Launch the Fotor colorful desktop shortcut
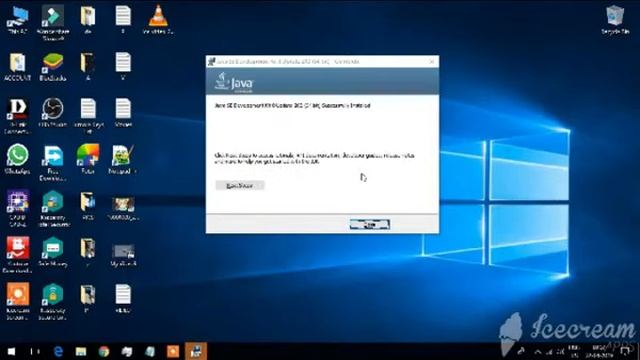Image resolution: width=640 pixels, height=360 pixels. [x=88, y=160]
